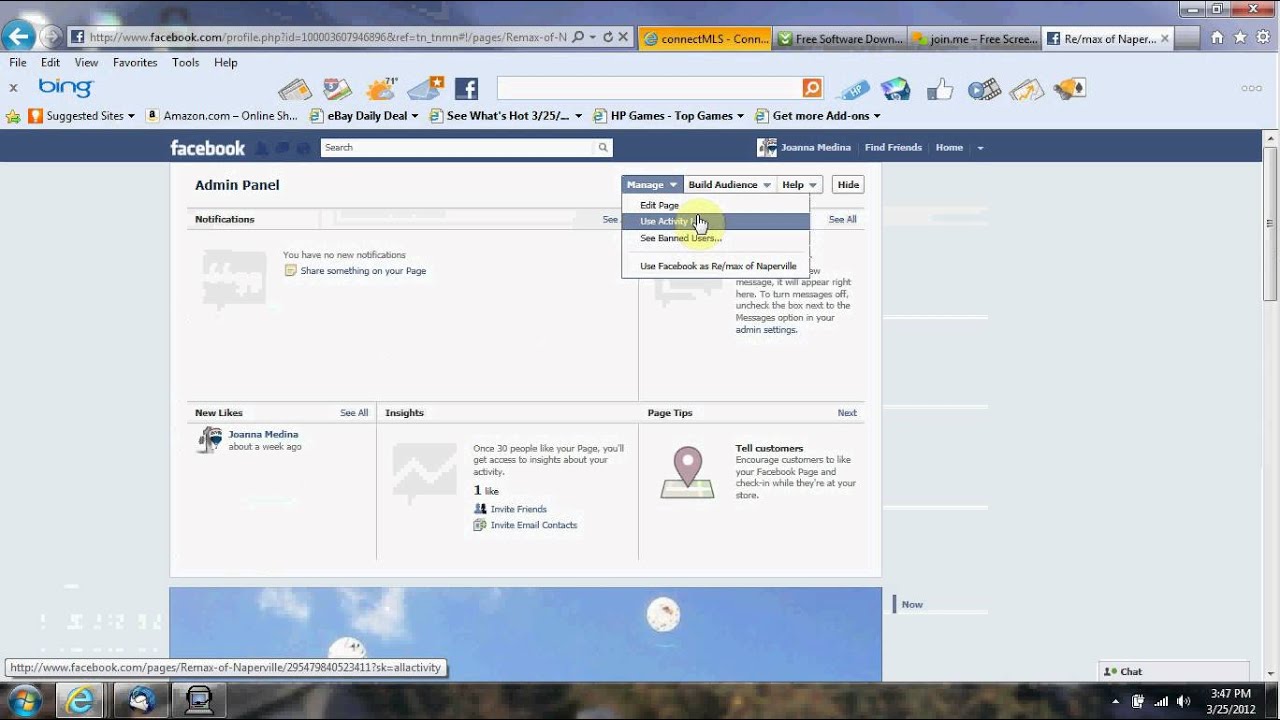Close the Re/max of Naperville tab
Screen dimensions: 1280x720
pos(1164,39)
